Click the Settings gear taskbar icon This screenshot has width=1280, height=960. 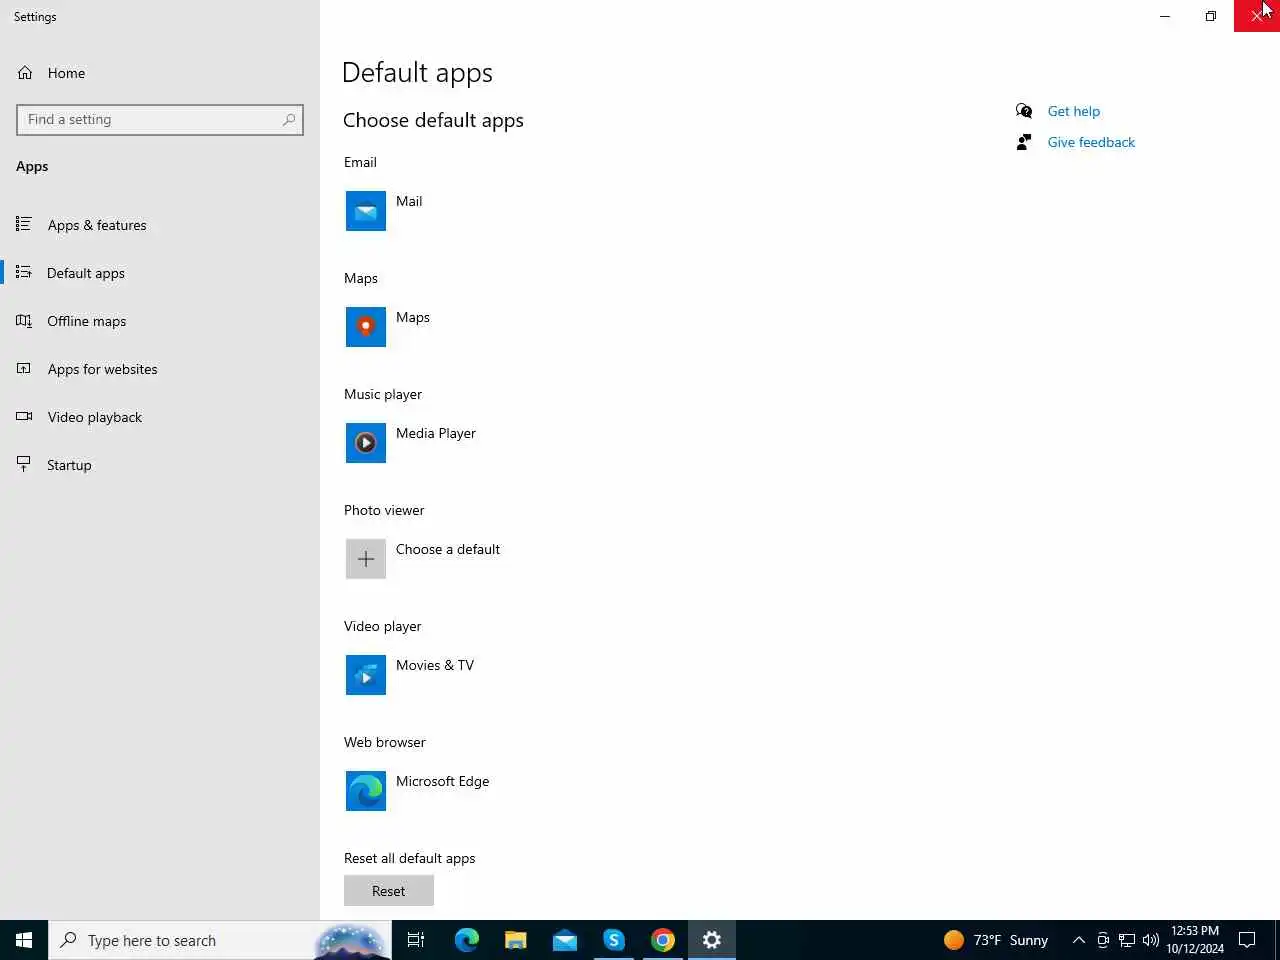pyautogui.click(x=711, y=940)
